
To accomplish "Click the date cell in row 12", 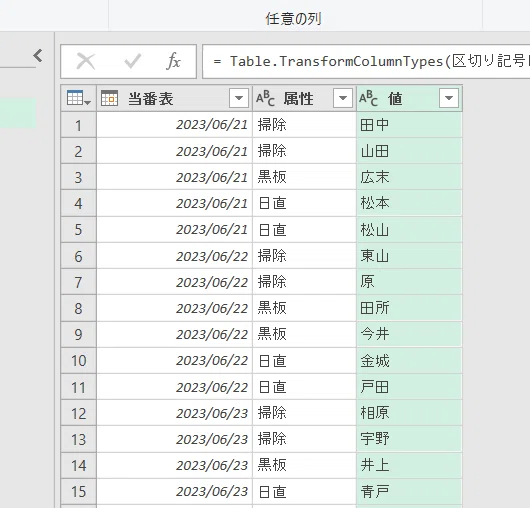I will (x=174, y=413).
